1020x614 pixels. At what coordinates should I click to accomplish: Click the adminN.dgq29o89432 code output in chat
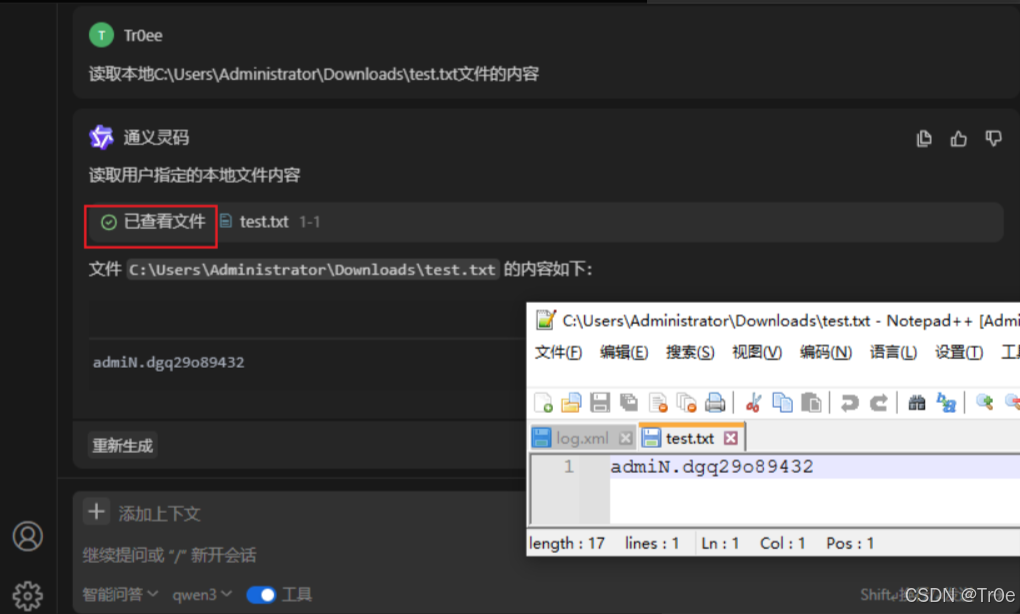168,362
